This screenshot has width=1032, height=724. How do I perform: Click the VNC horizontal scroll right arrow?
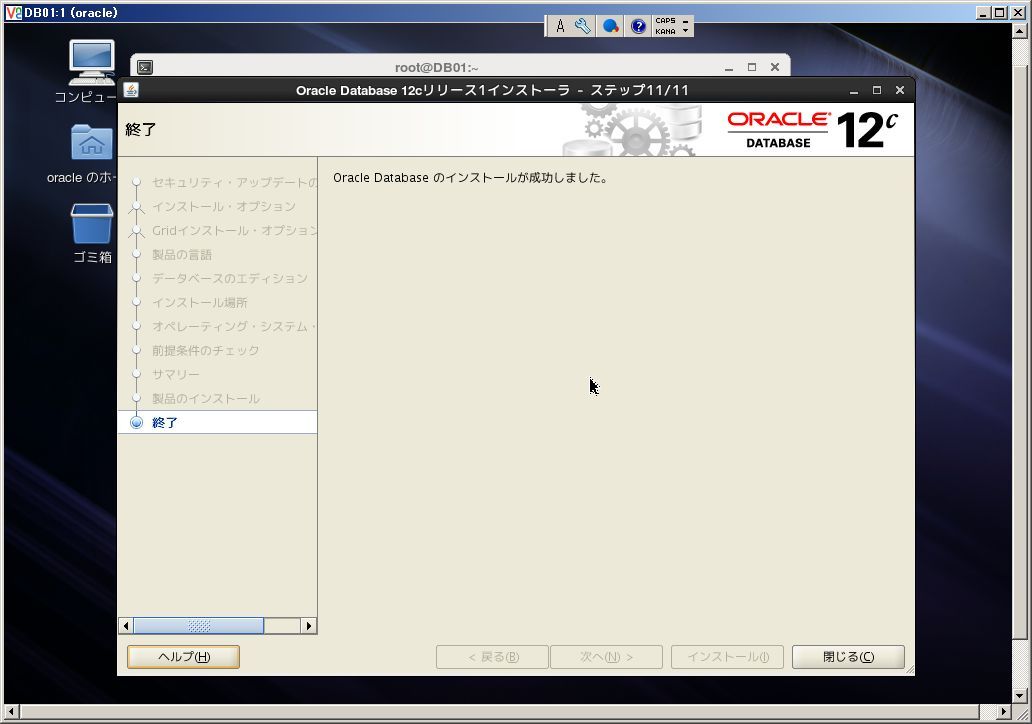coord(1003,711)
